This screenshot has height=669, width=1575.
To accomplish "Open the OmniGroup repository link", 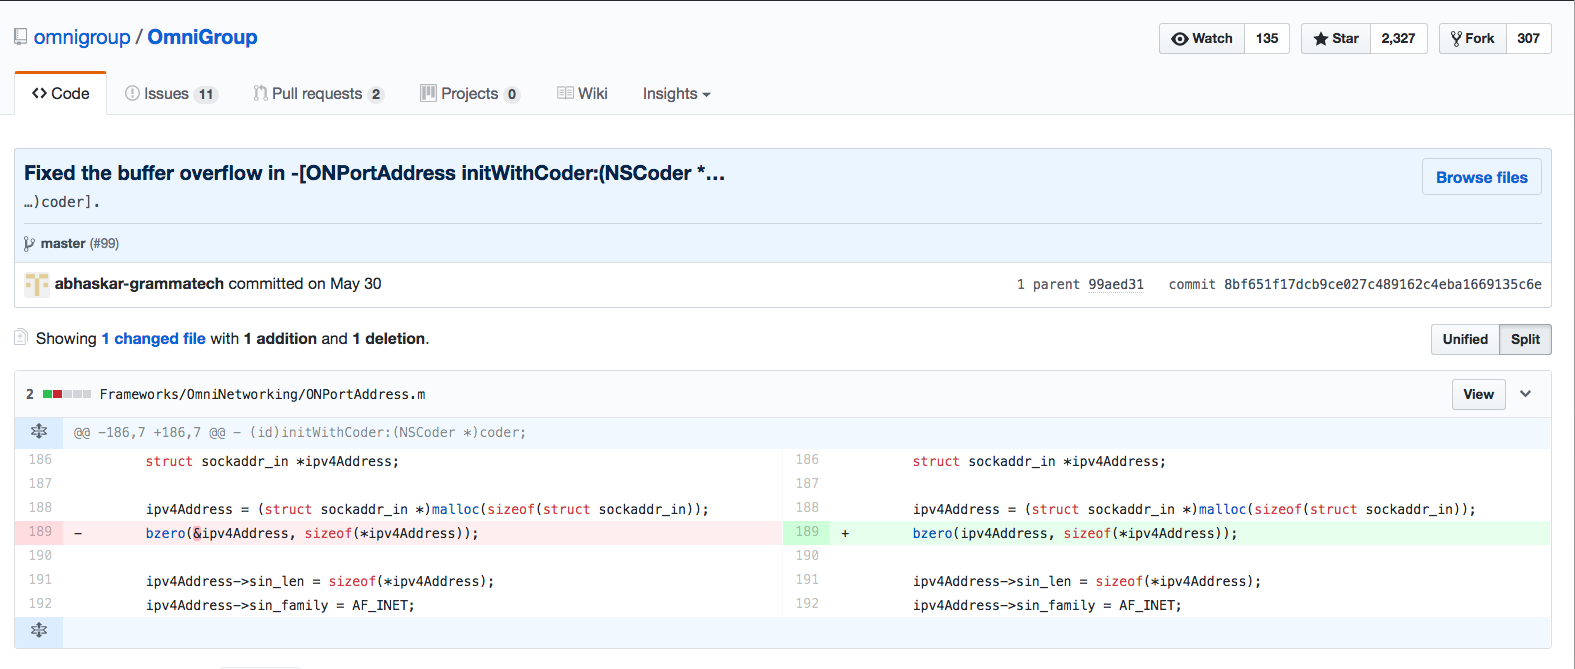I will (x=202, y=37).
